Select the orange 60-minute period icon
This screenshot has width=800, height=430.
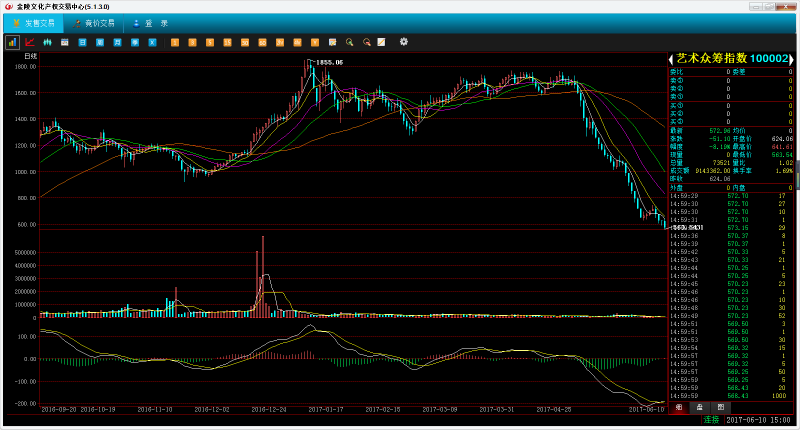coord(262,42)
